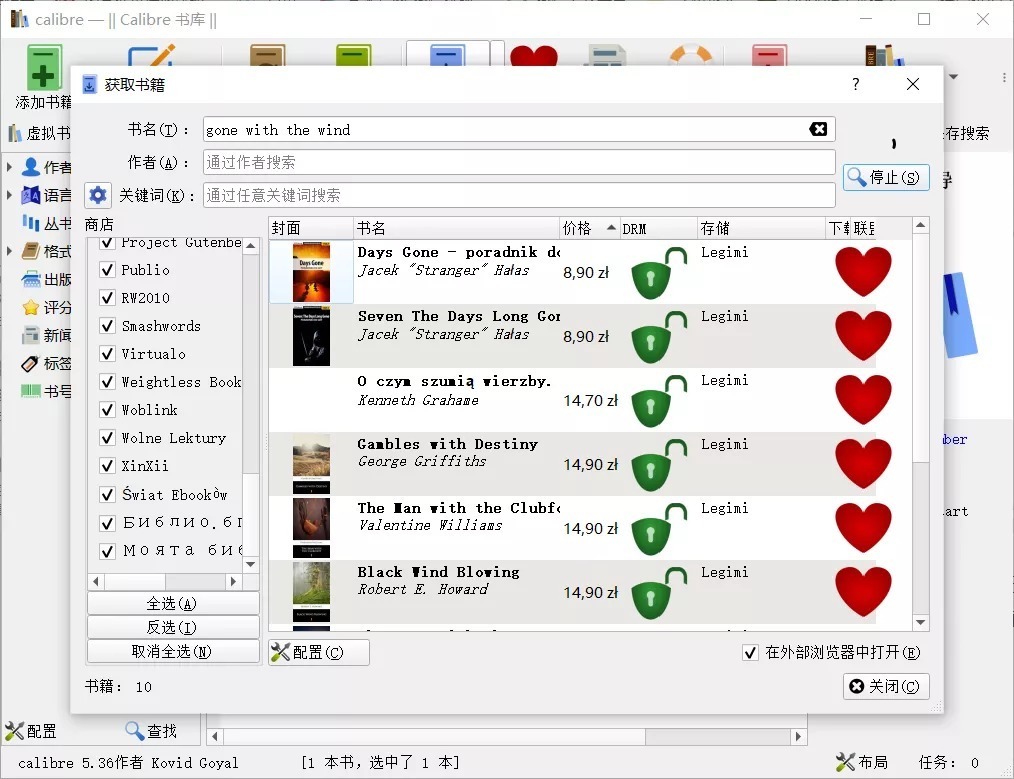This screenshot has height=779, width=1014.
Task: Toggle the Smashwords store checkbox
Action: 107,326
